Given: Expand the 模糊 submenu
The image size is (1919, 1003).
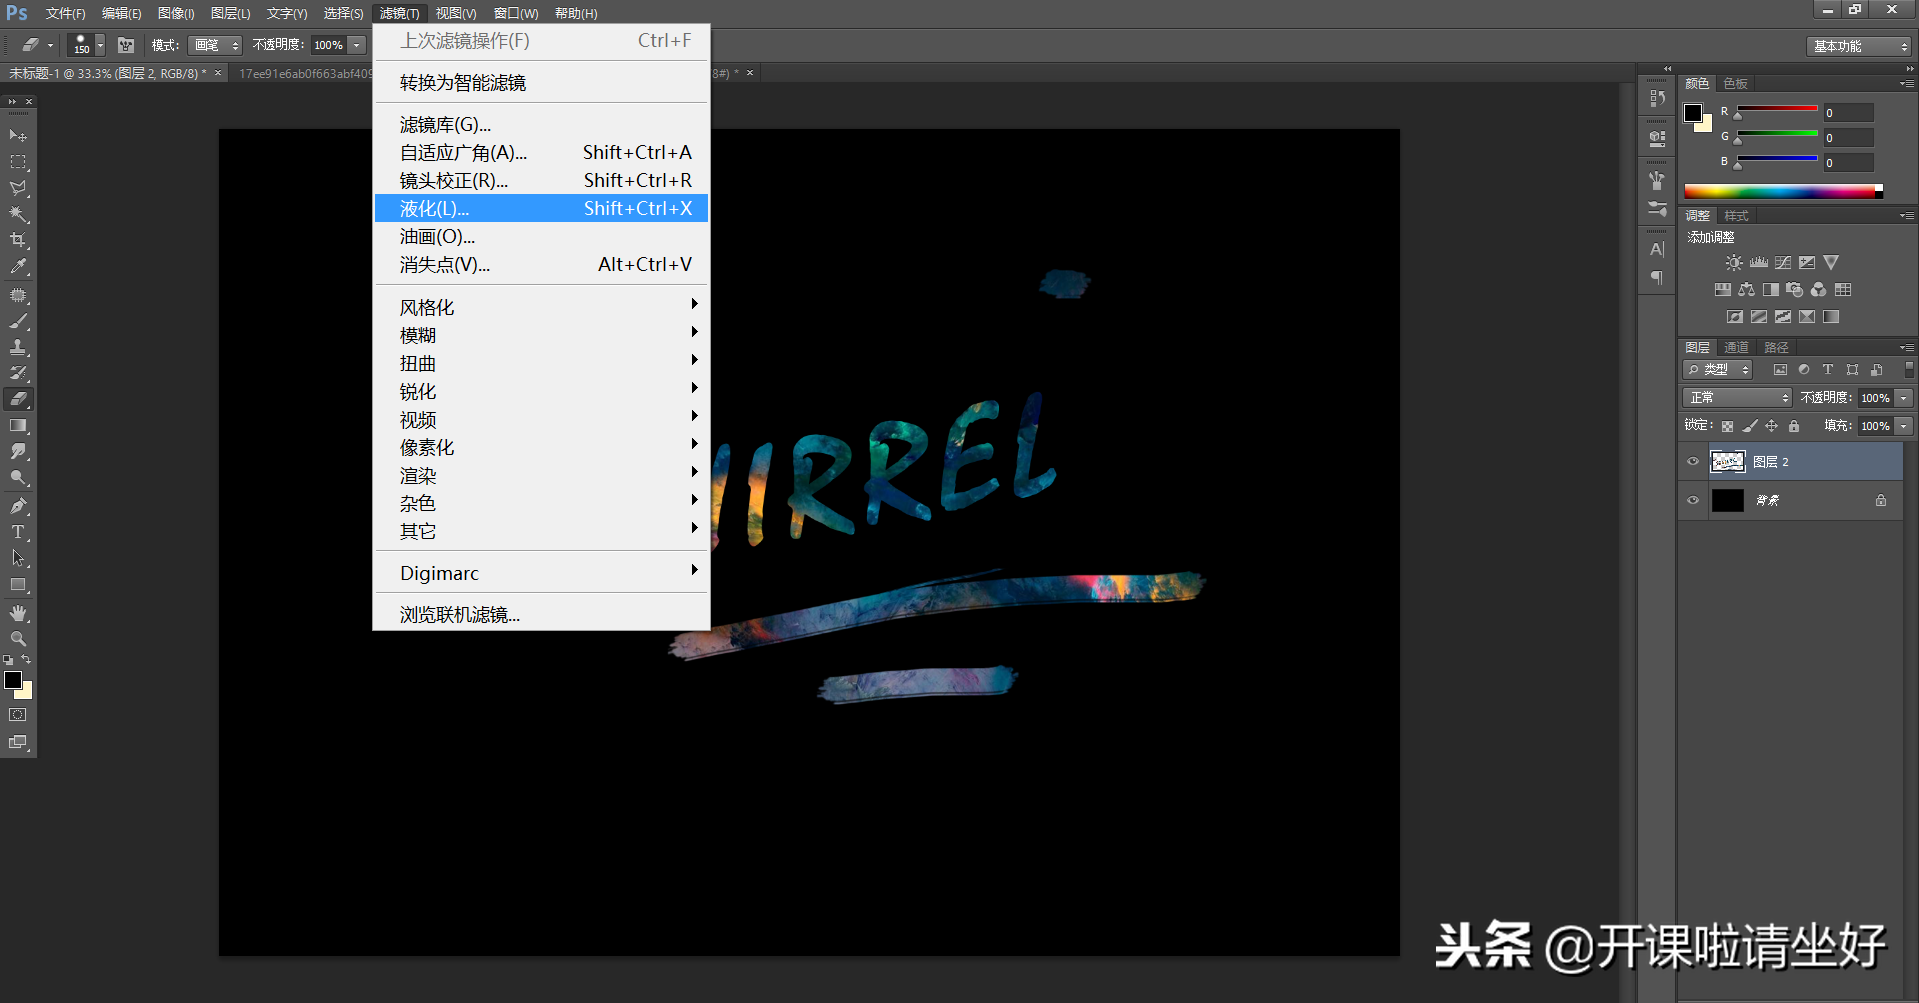Looking at the screenshot, I should pyautogui.click(x=541, y=335).
